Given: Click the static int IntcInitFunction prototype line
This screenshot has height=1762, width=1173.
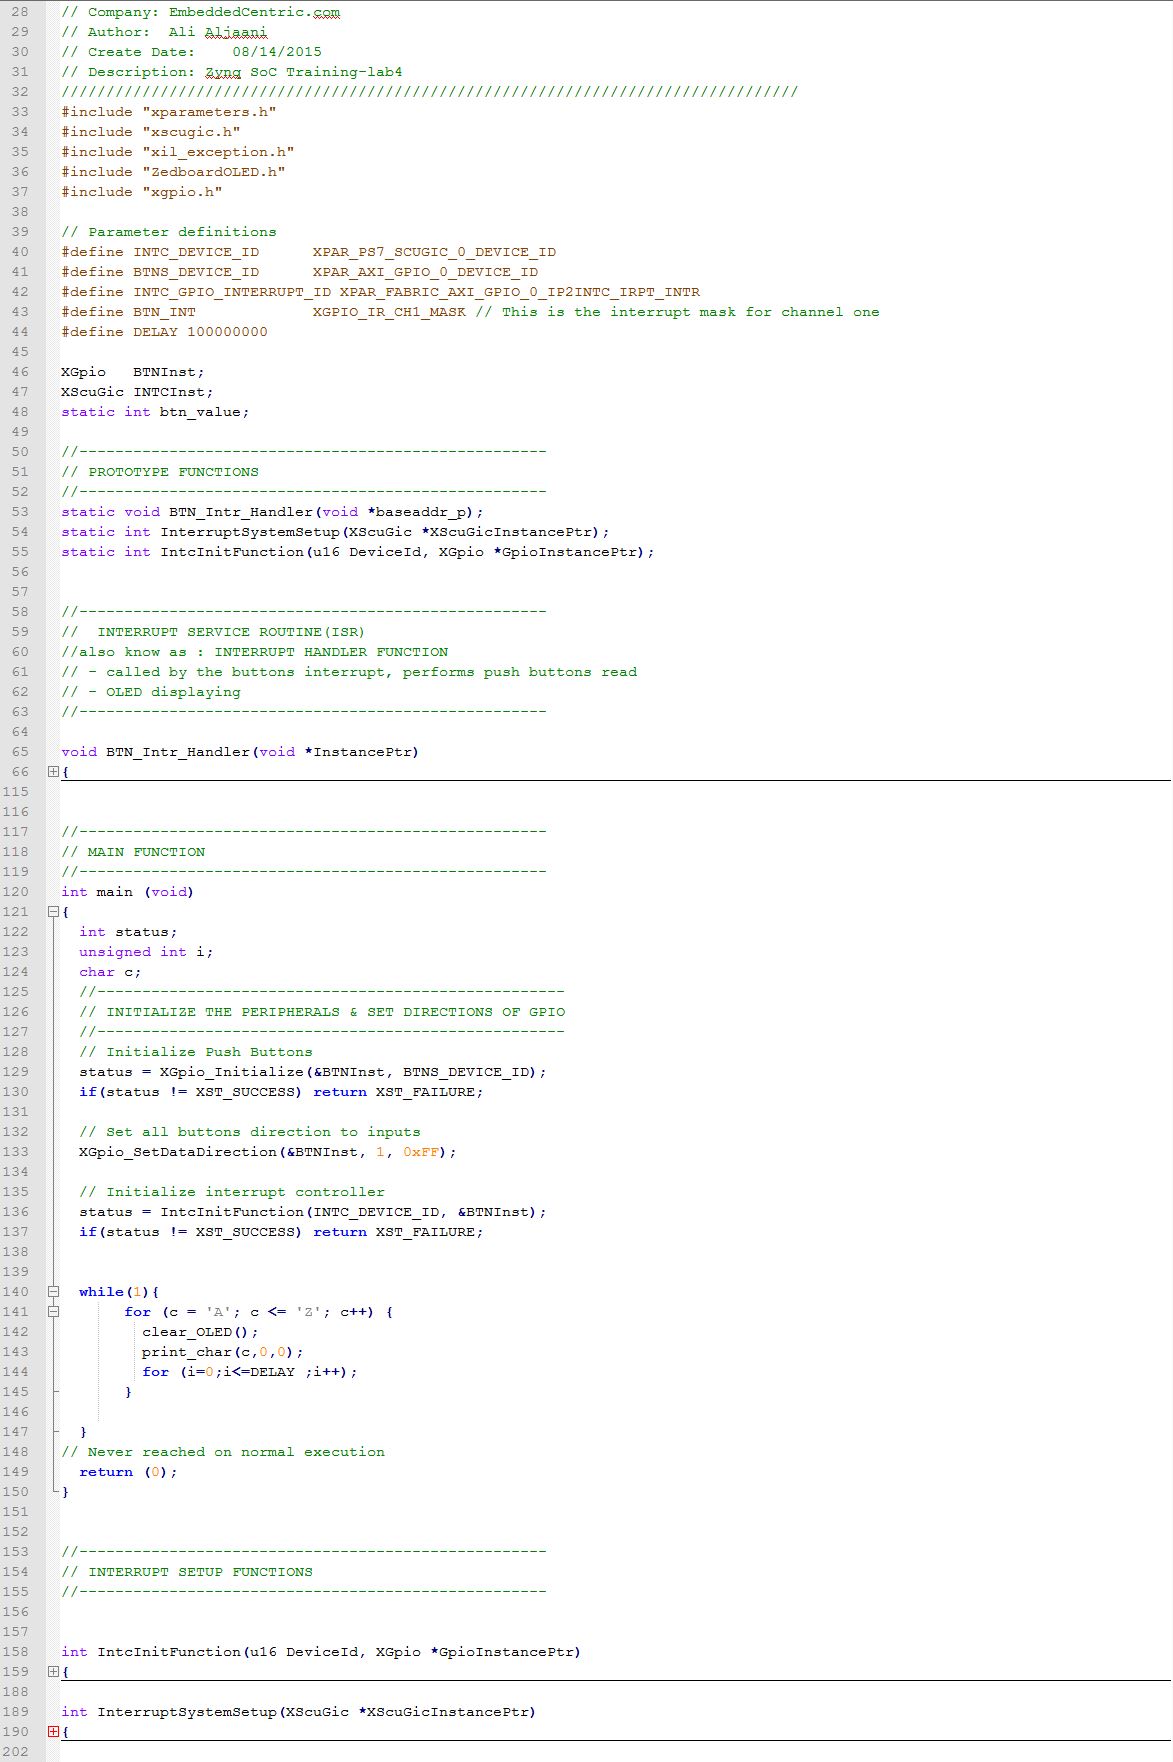Looking at the screenshot, I should 358,552.
